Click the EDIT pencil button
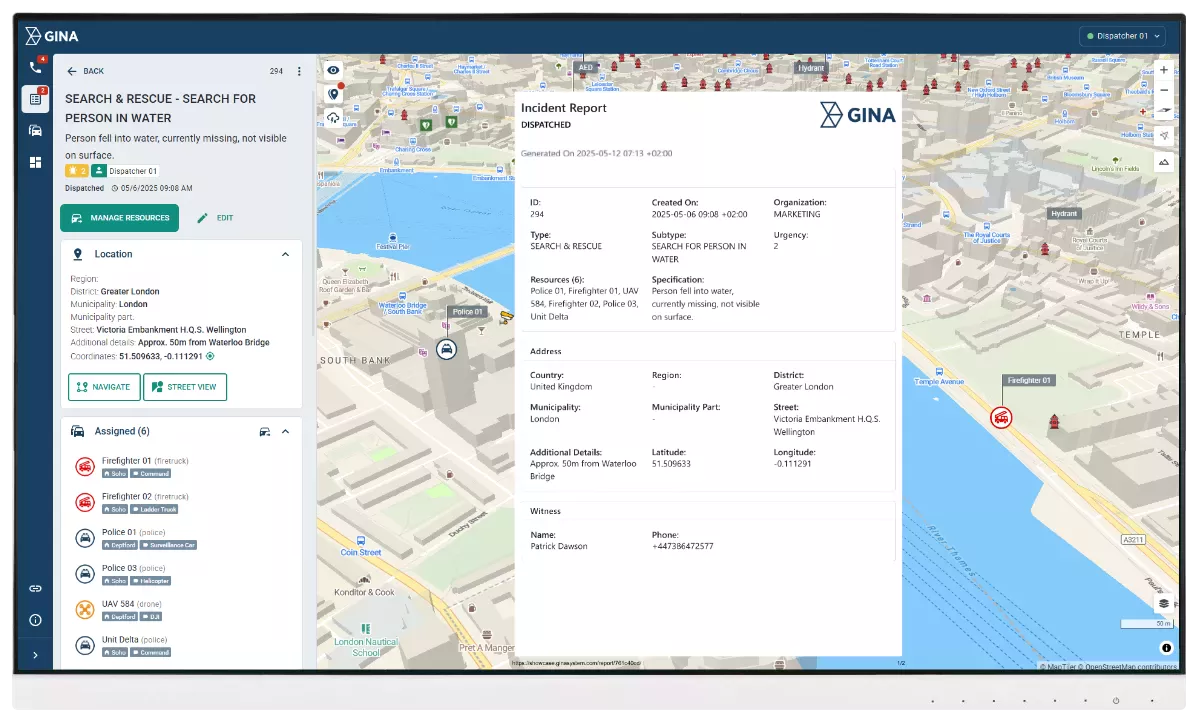Image resolution: width=1200 pixels, height=718 pixels. pos(215,218)
